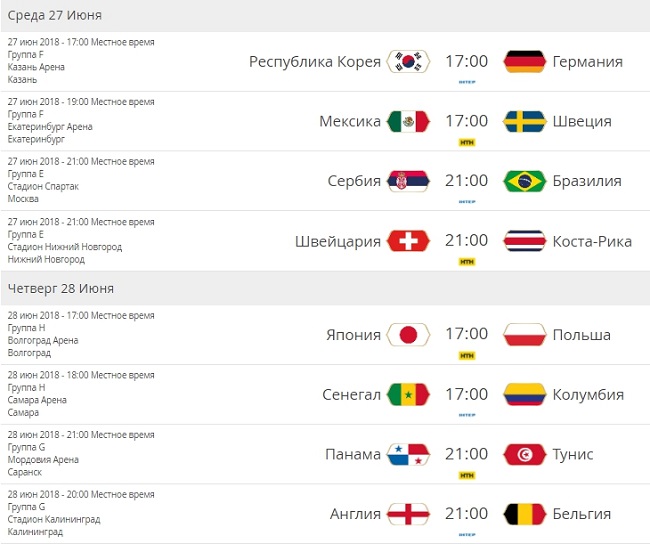Click the Belgium flag icon

coord(525,514)
